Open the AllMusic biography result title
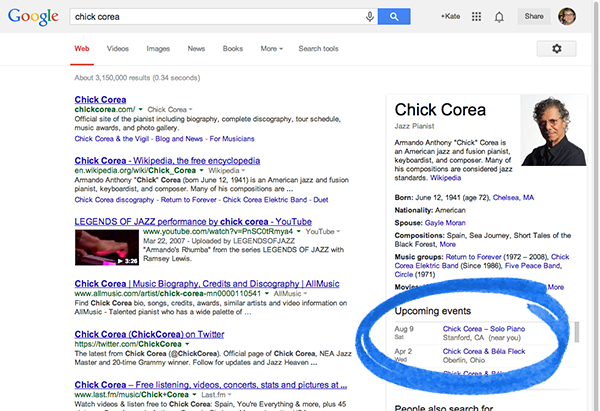600x411 pixels. click(x=207, y=284)
